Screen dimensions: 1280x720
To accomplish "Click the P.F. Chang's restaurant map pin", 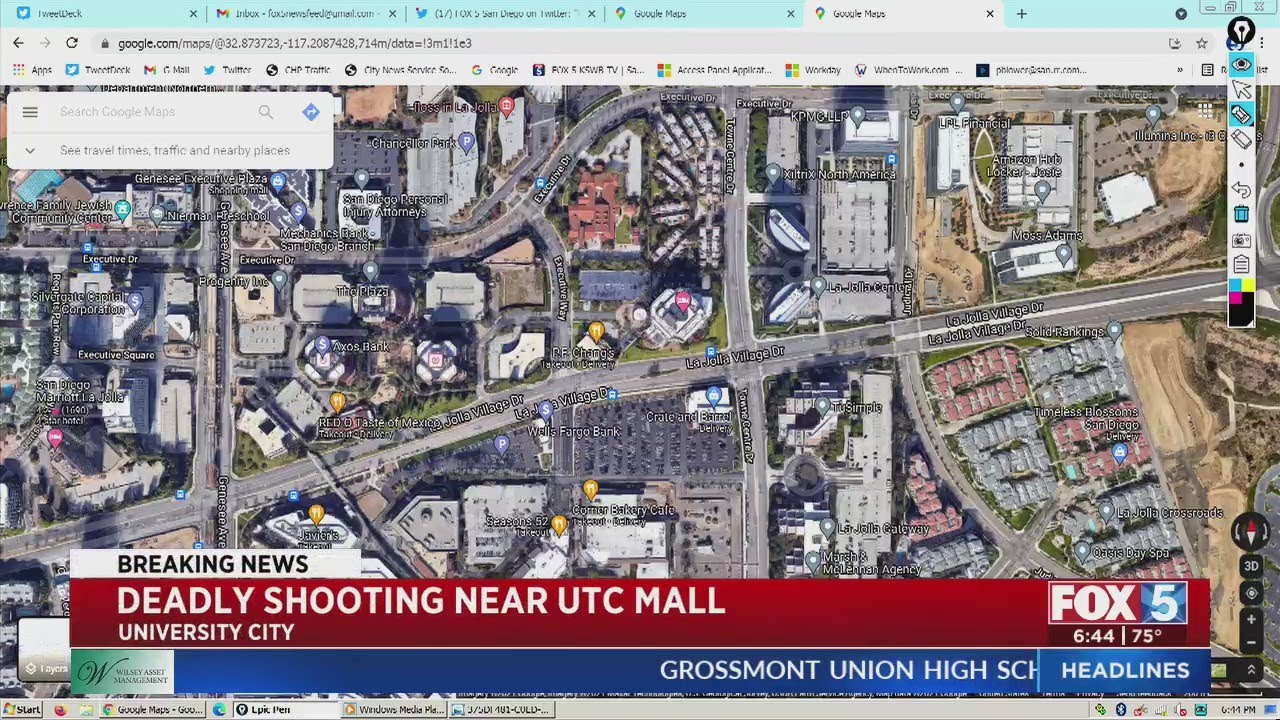I will tap(596, 330).
